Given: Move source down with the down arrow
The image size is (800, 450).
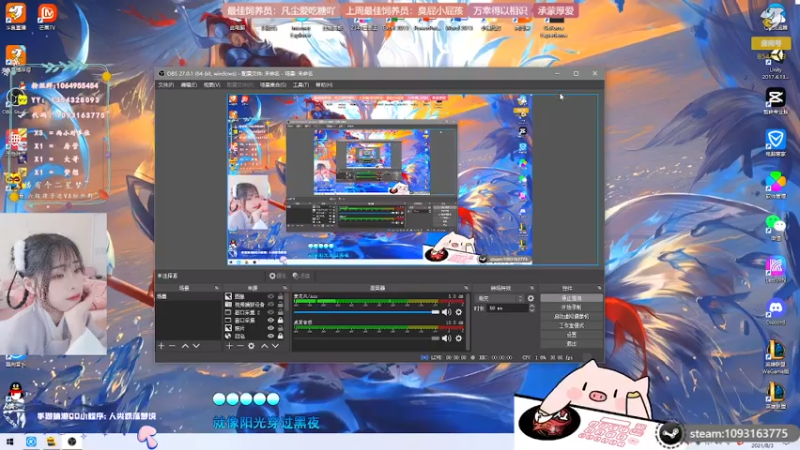Looking at the screenshot, I should (276, 346).
